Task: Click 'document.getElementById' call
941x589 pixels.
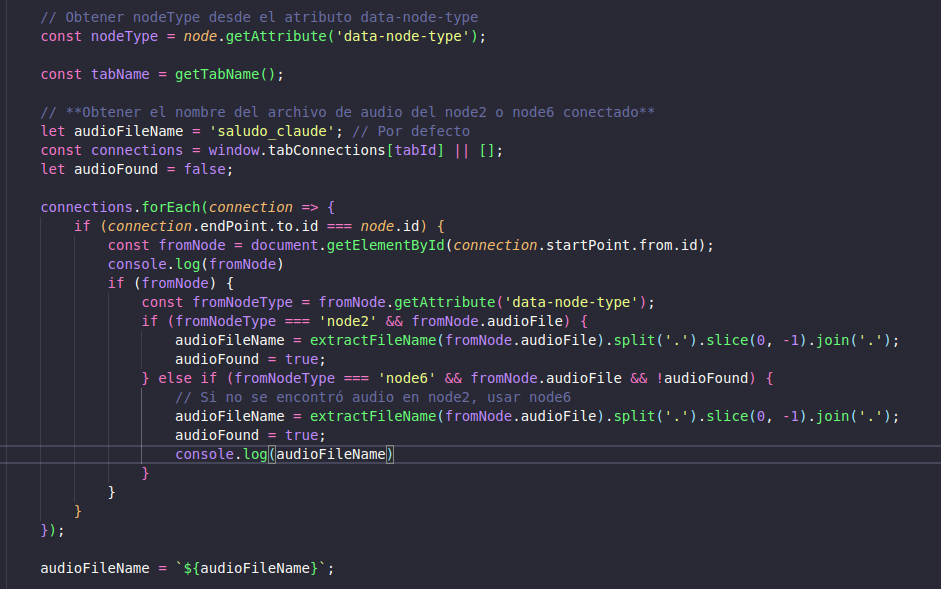Action: click(347, 246)
